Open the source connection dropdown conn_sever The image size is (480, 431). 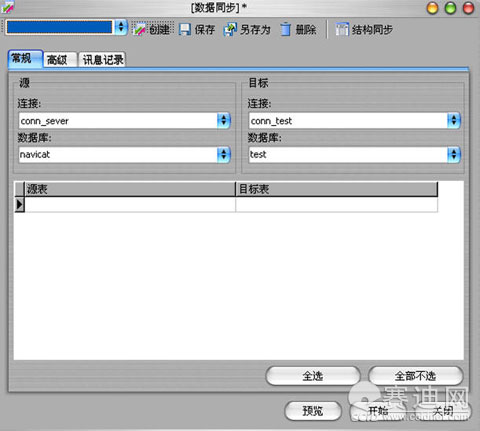(x=224, y=120)
